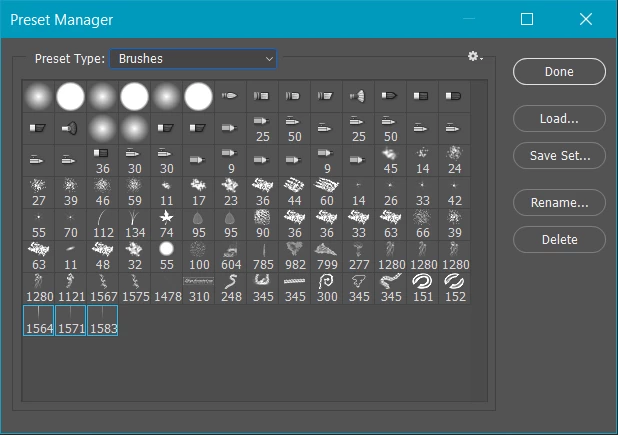Select the star brush labeled 70

pyautogui.click(x=71, y=225)
